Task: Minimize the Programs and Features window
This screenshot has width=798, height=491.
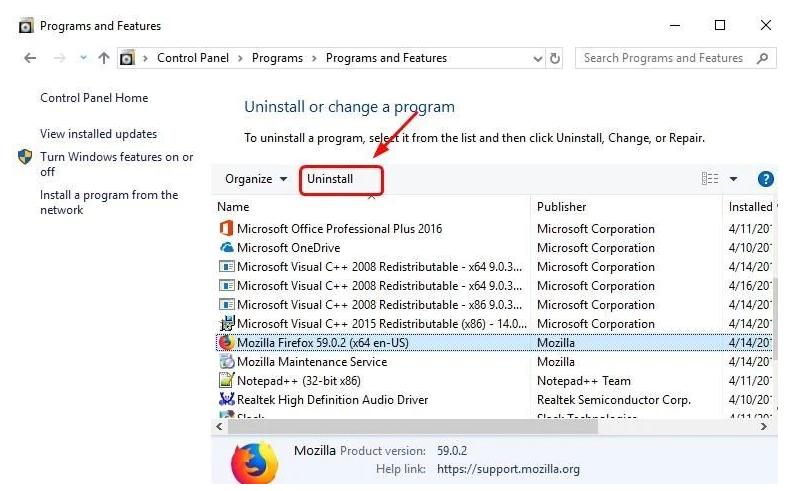Action: point(675,25)
